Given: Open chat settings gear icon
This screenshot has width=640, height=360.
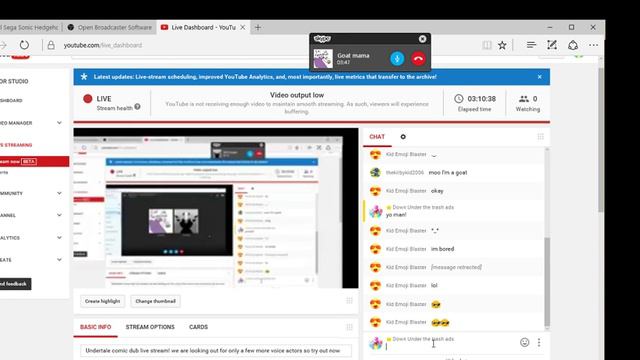Looking at the screenshot, I should [403, 137].
